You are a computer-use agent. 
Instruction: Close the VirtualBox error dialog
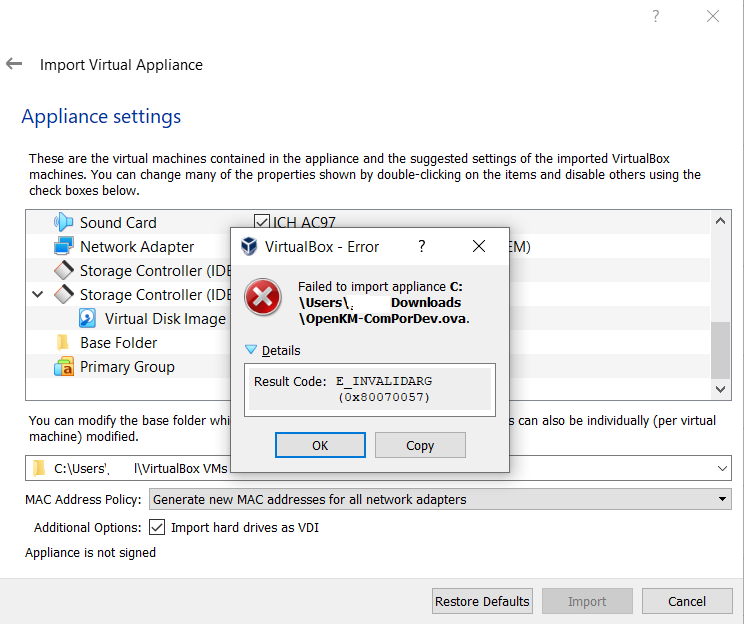tap(479, 246)
